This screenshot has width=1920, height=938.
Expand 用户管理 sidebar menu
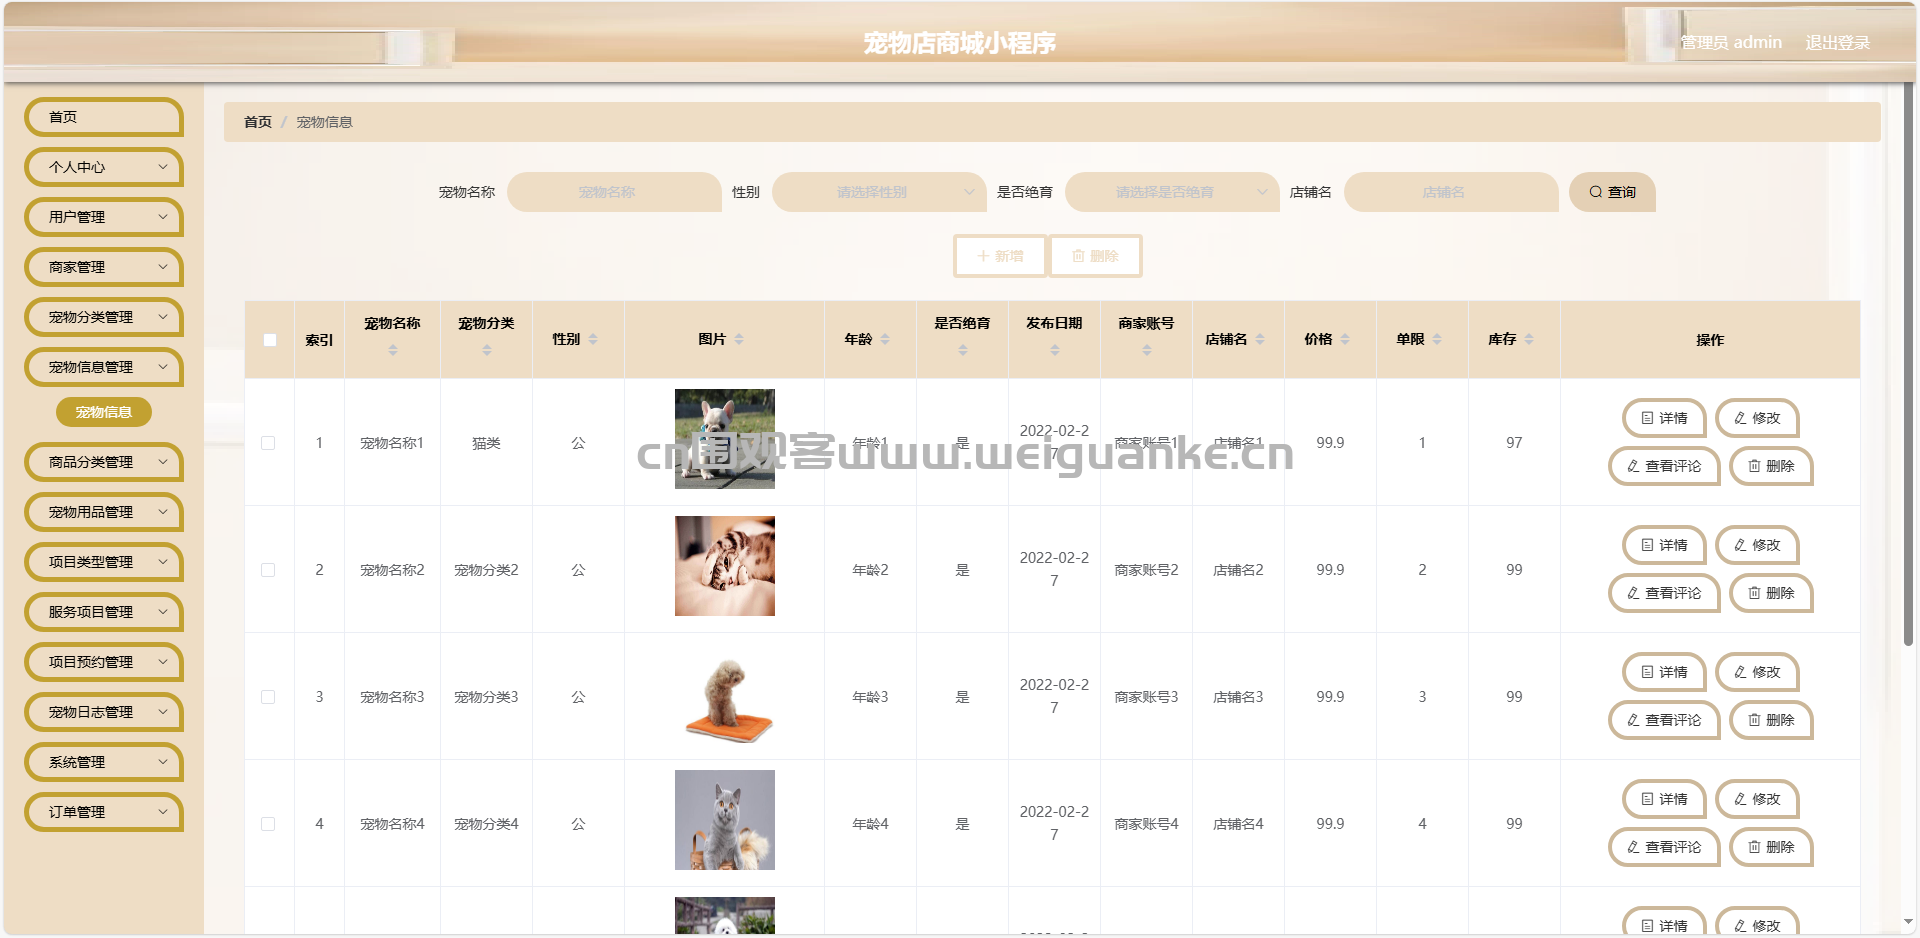[x=104, y=217]
